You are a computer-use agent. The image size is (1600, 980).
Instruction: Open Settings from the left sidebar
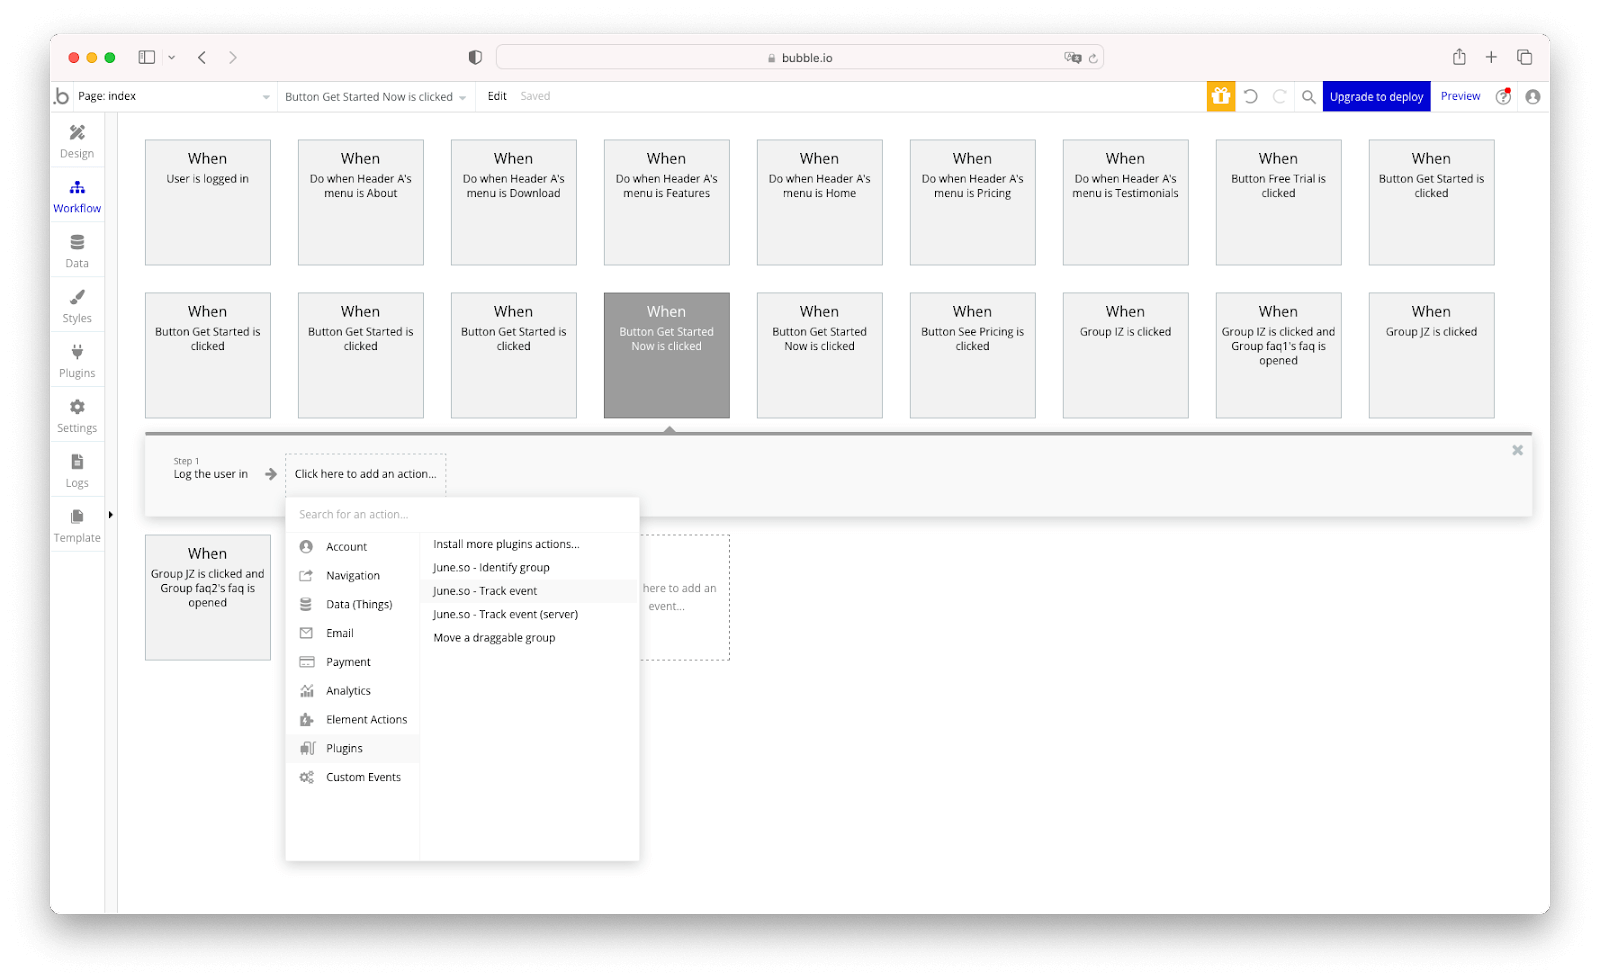click(76, 414)
